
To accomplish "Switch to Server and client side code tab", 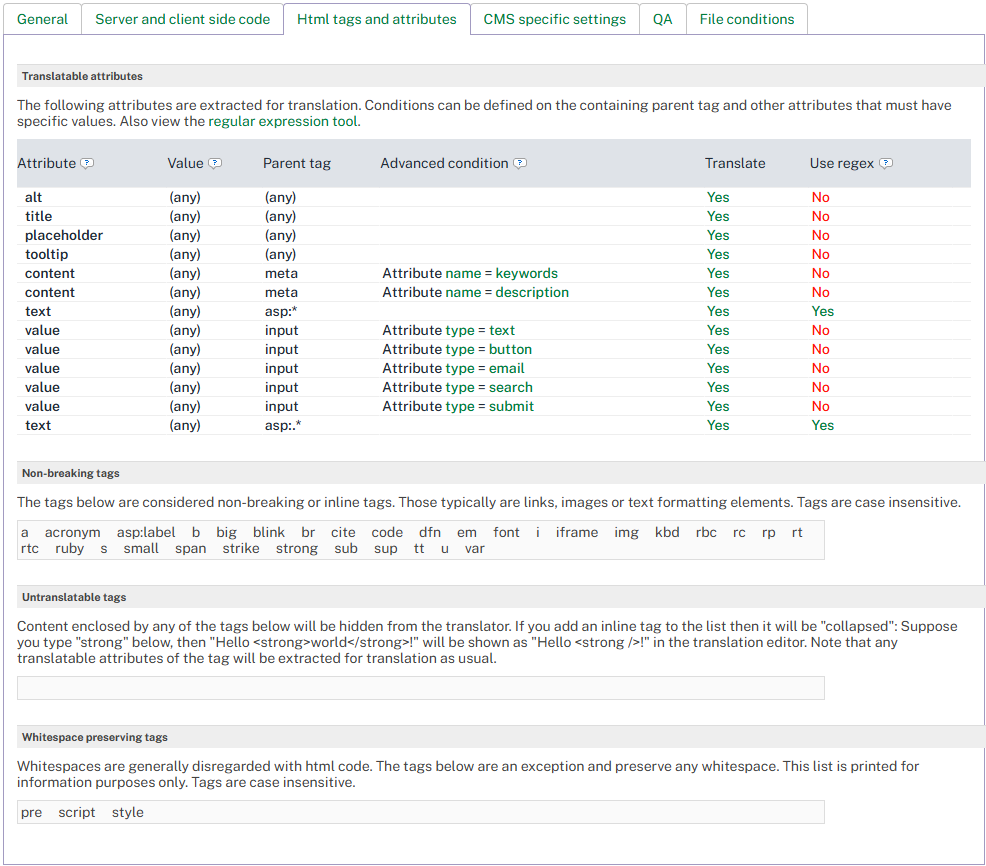I will pos(182,19).
